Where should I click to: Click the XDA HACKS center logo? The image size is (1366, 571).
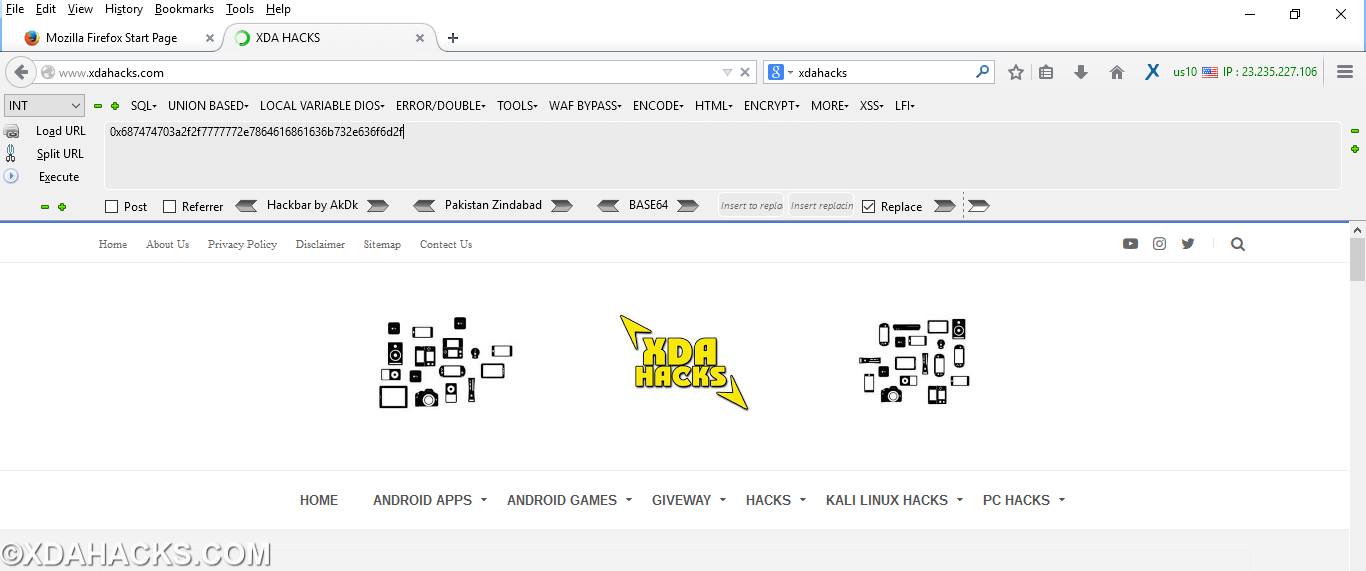[x=685, y=362]
